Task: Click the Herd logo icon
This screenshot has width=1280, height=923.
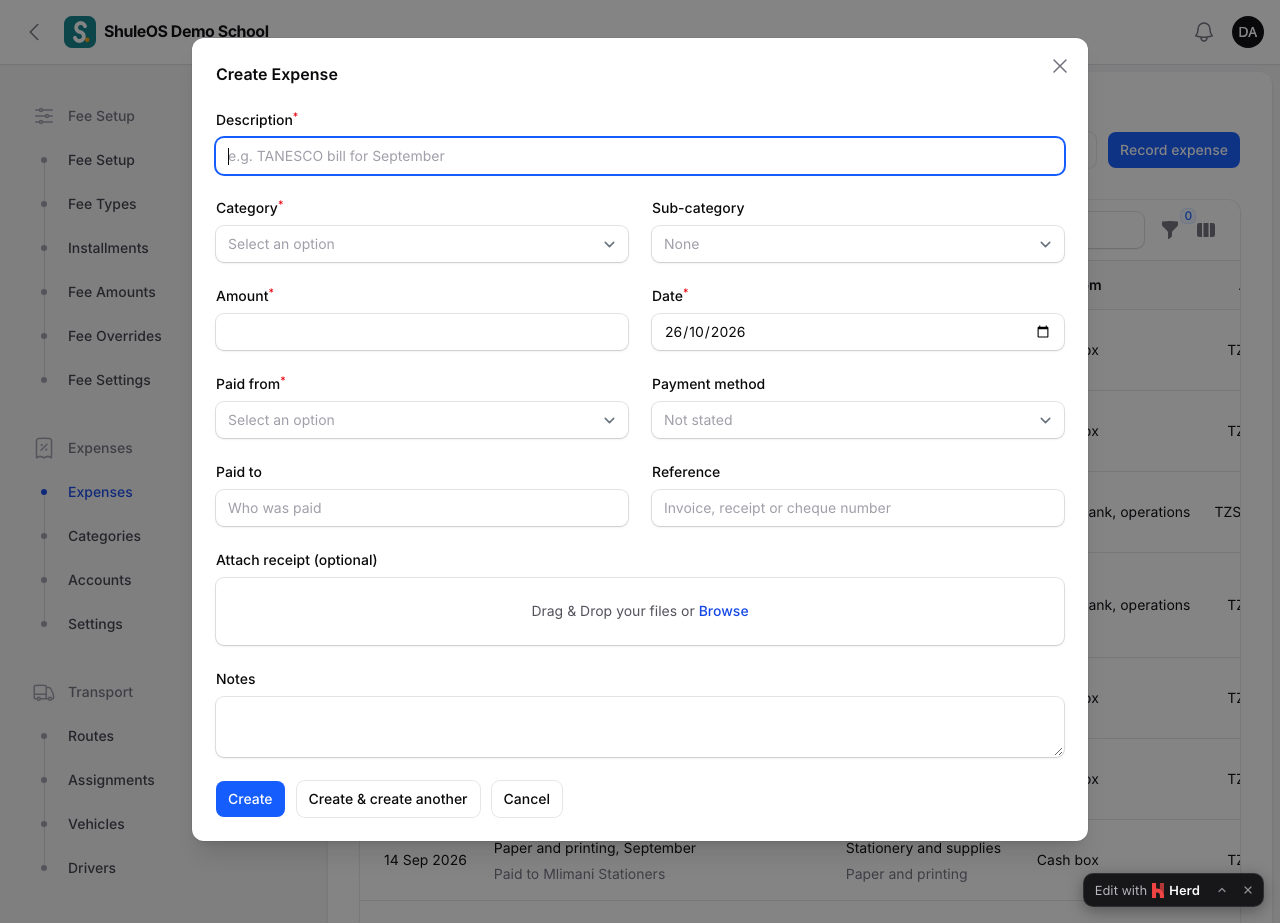Action: 1158,890
